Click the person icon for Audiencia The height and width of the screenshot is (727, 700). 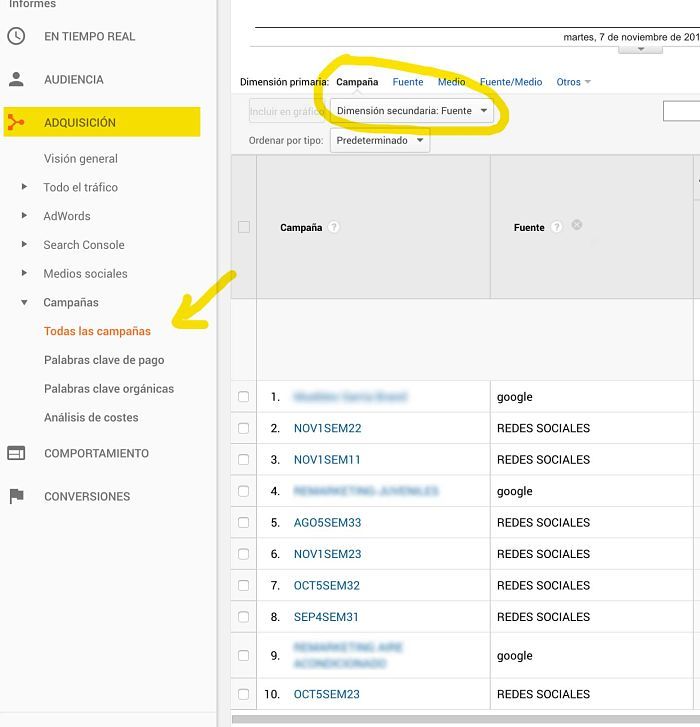pyautogui.click(x=16, y=79)
